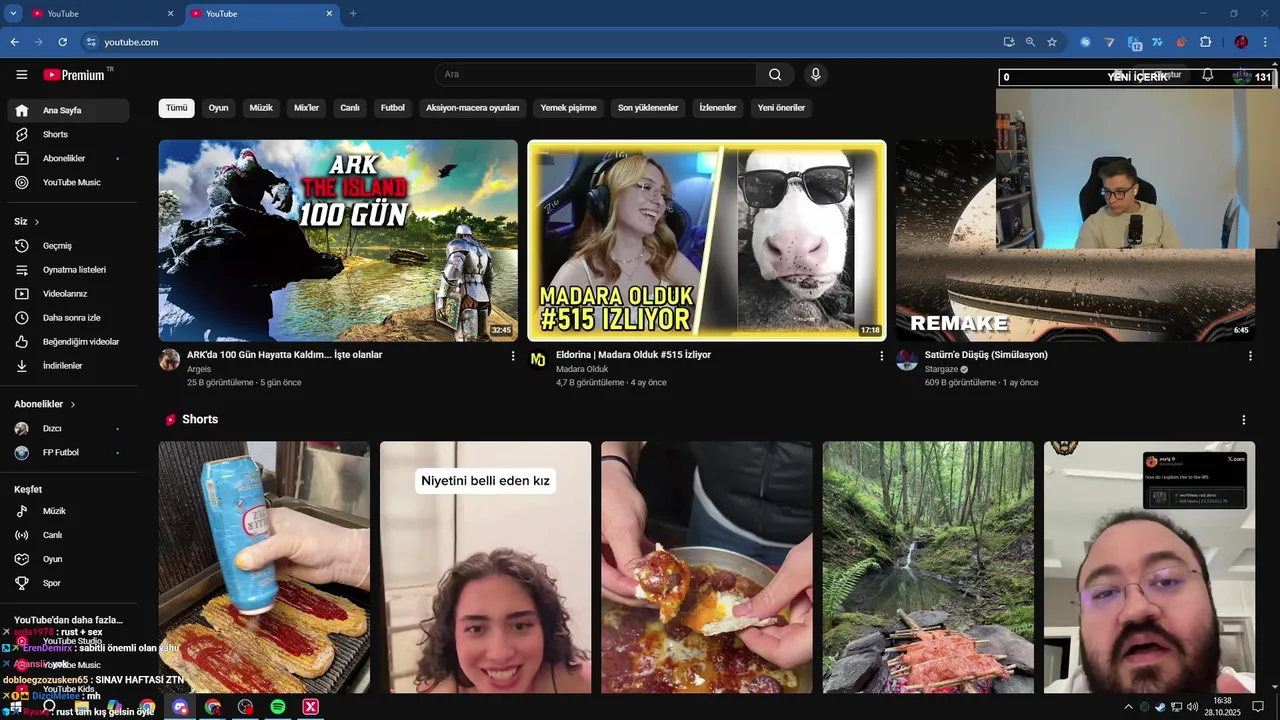Open the tab search dropdown

point(13,13)
